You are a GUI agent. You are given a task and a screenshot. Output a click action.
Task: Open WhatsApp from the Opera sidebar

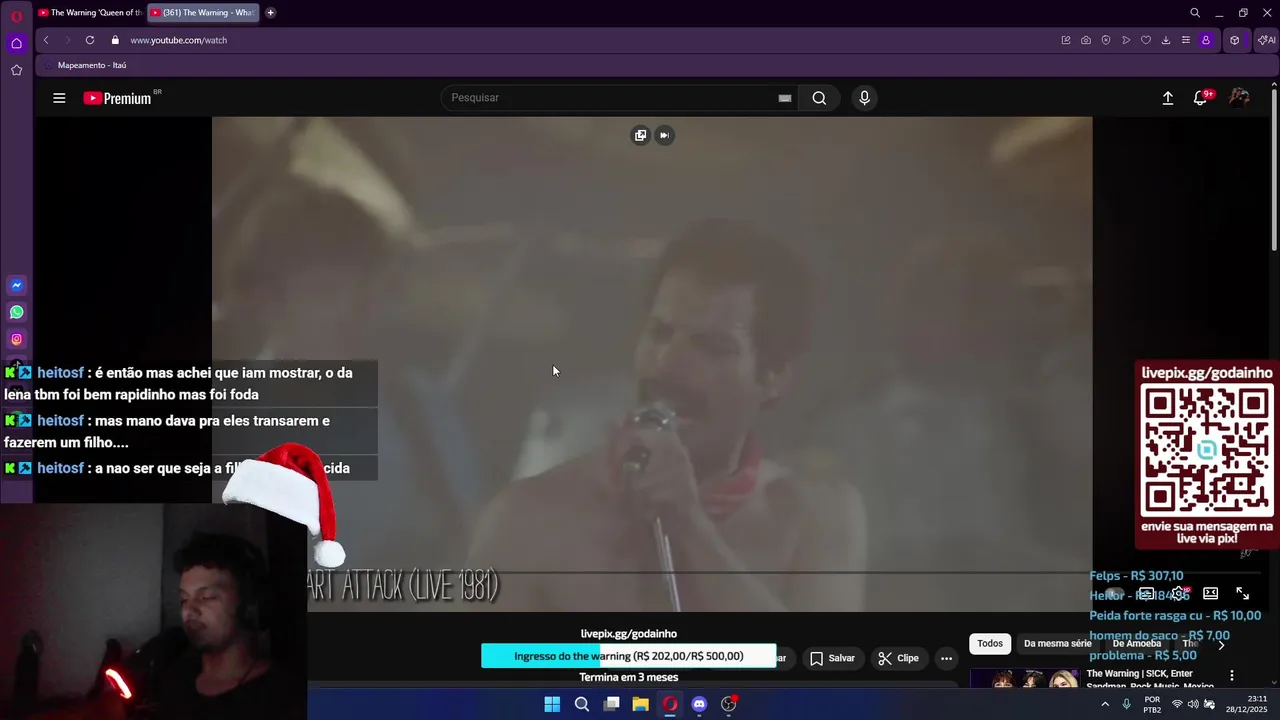[x=17, y=313]
